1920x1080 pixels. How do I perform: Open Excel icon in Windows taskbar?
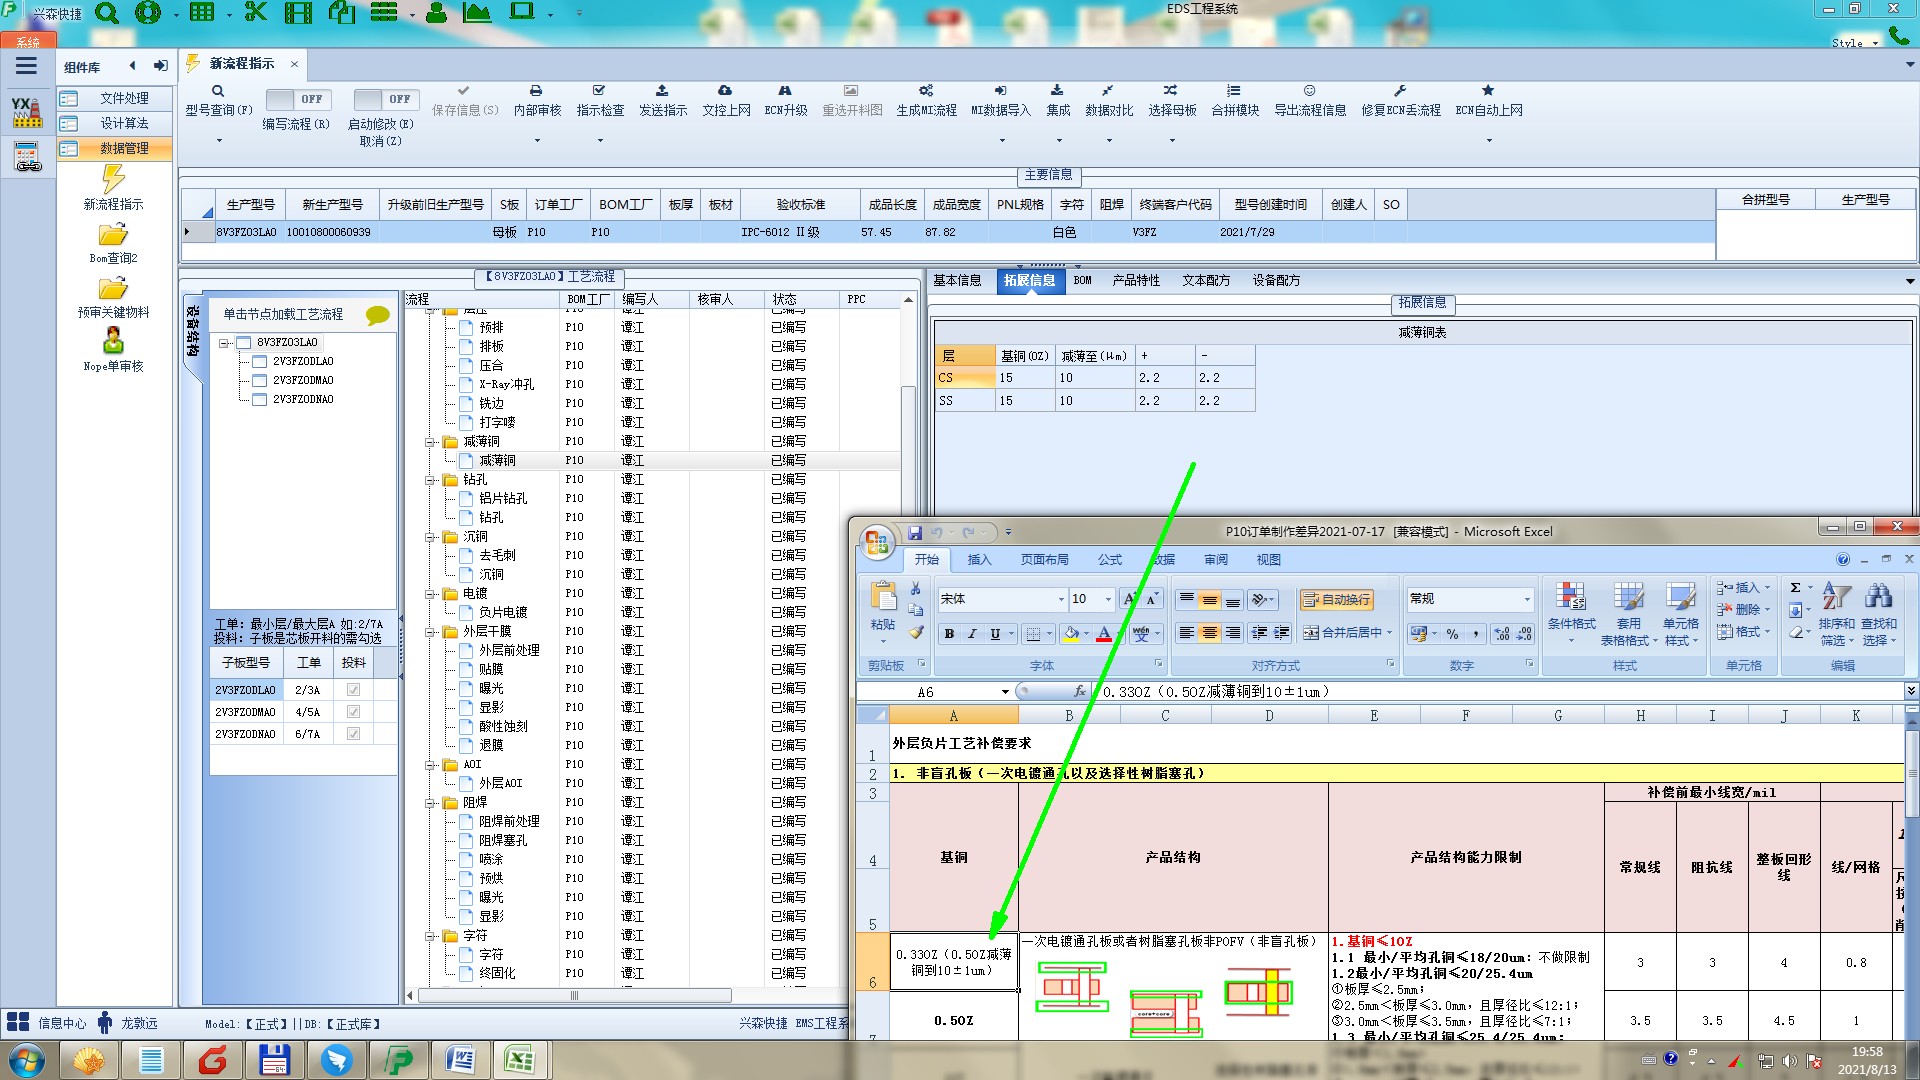coord(519,1059)
